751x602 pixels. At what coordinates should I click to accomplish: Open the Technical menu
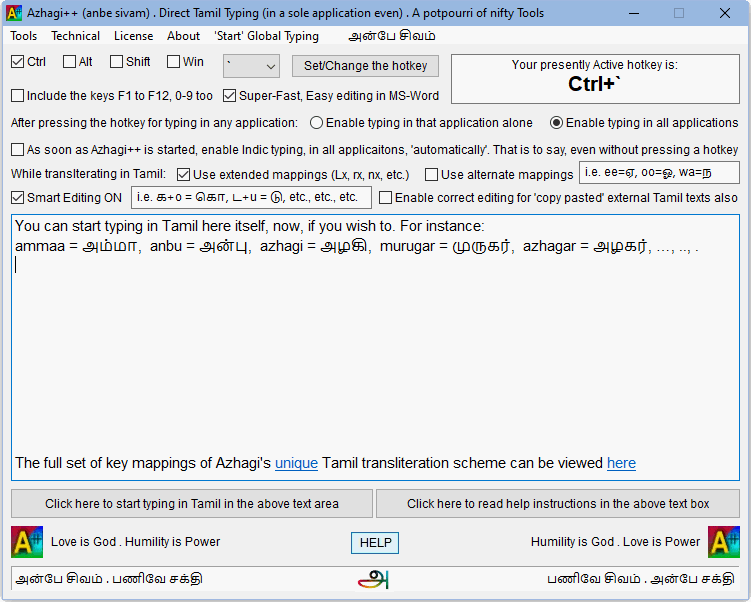[x=76, y=36]
